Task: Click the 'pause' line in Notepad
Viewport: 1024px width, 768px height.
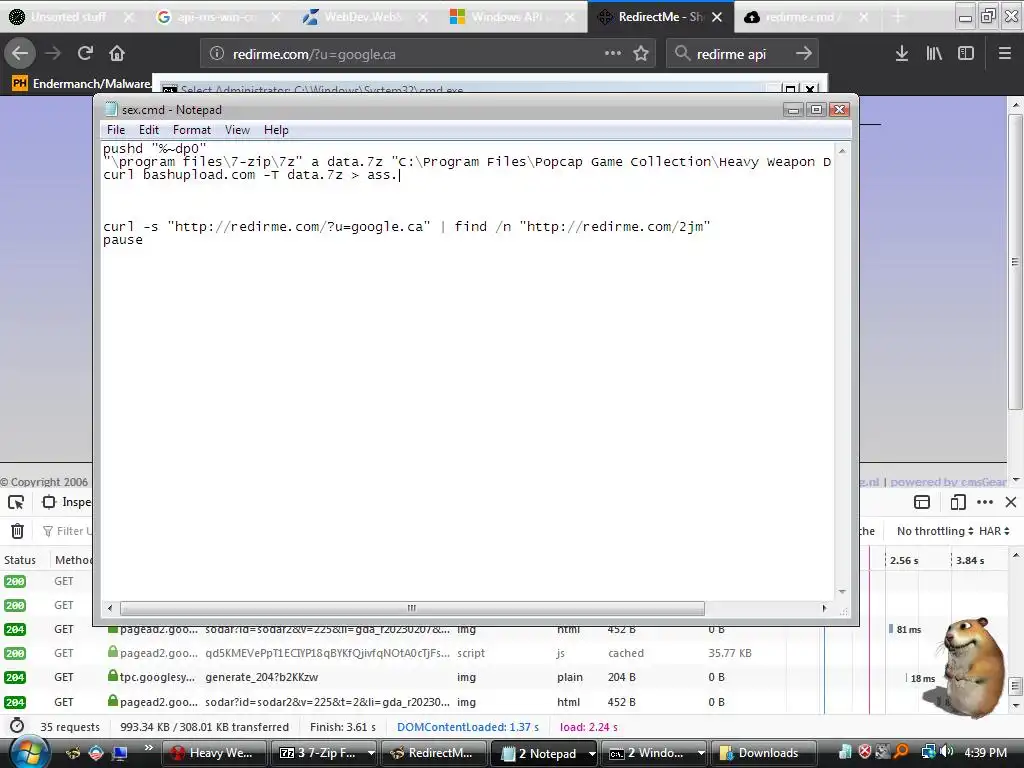Action: pyautogui.click(x=123, y=240)
